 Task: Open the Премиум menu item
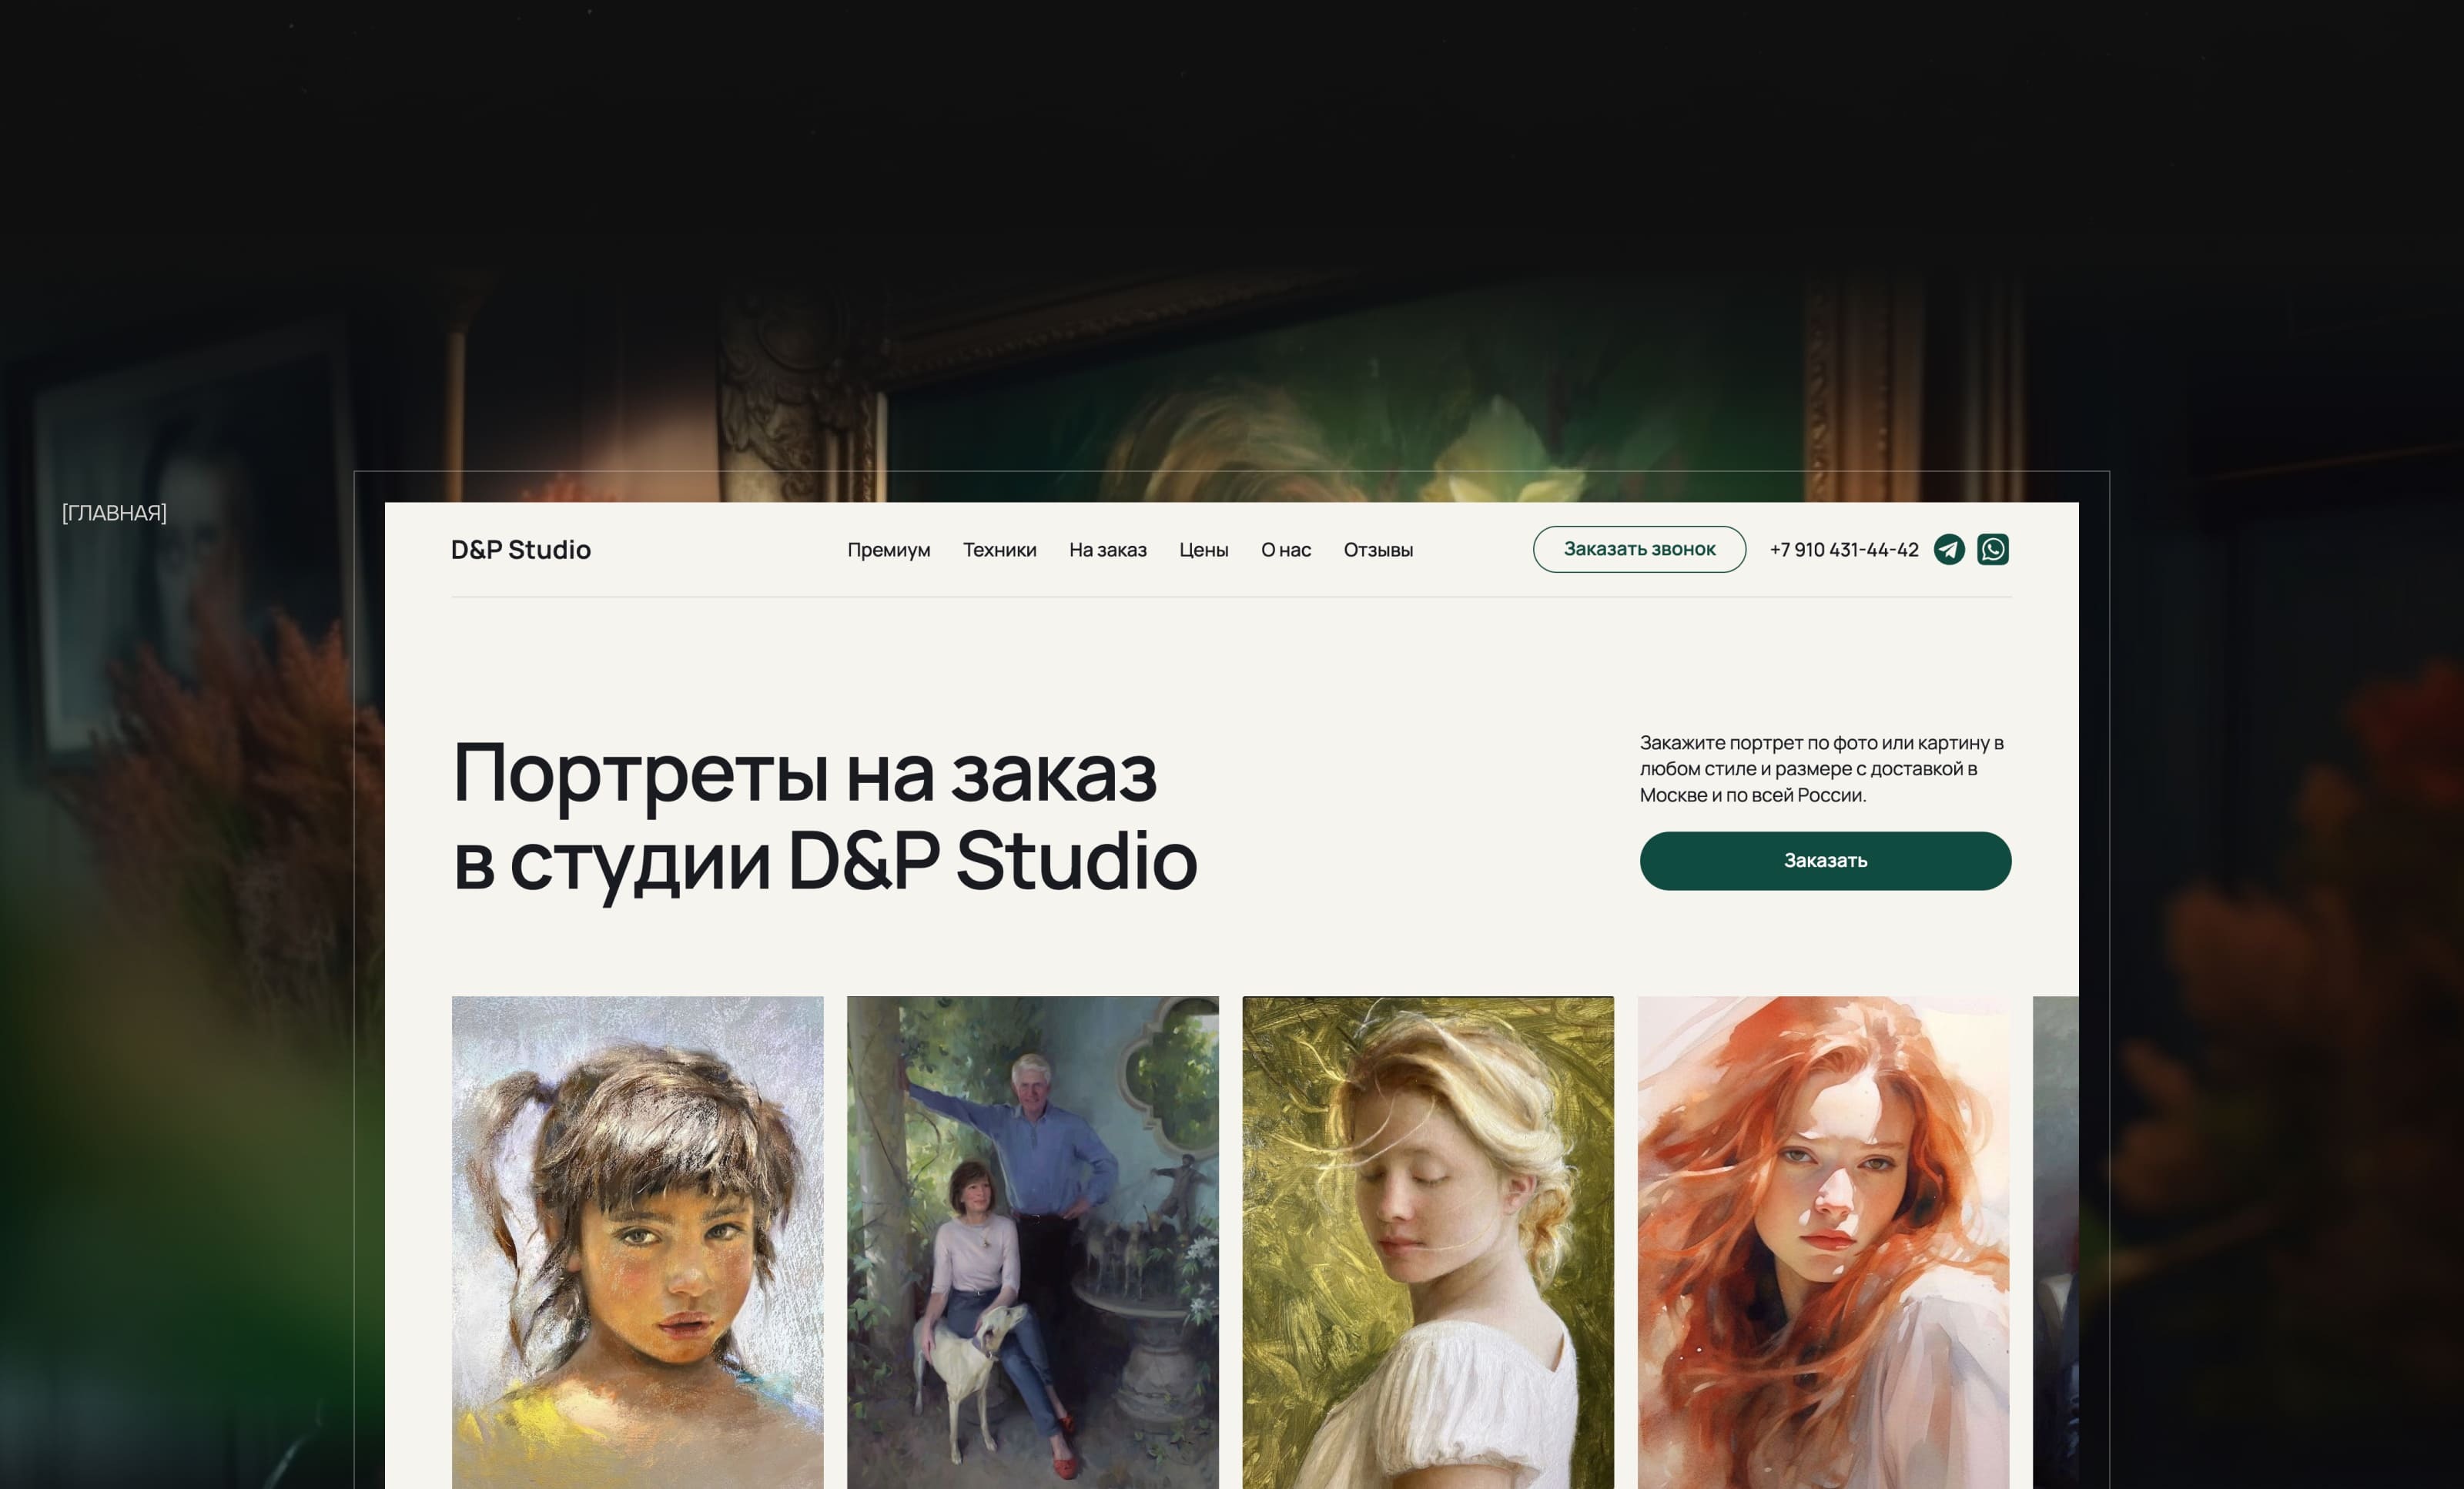[x=888, y=550]
